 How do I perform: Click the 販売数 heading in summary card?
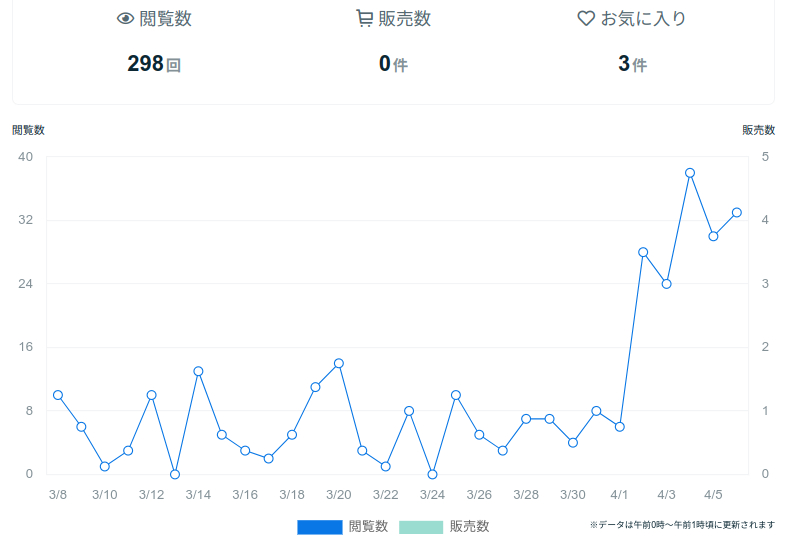point(405,19)
